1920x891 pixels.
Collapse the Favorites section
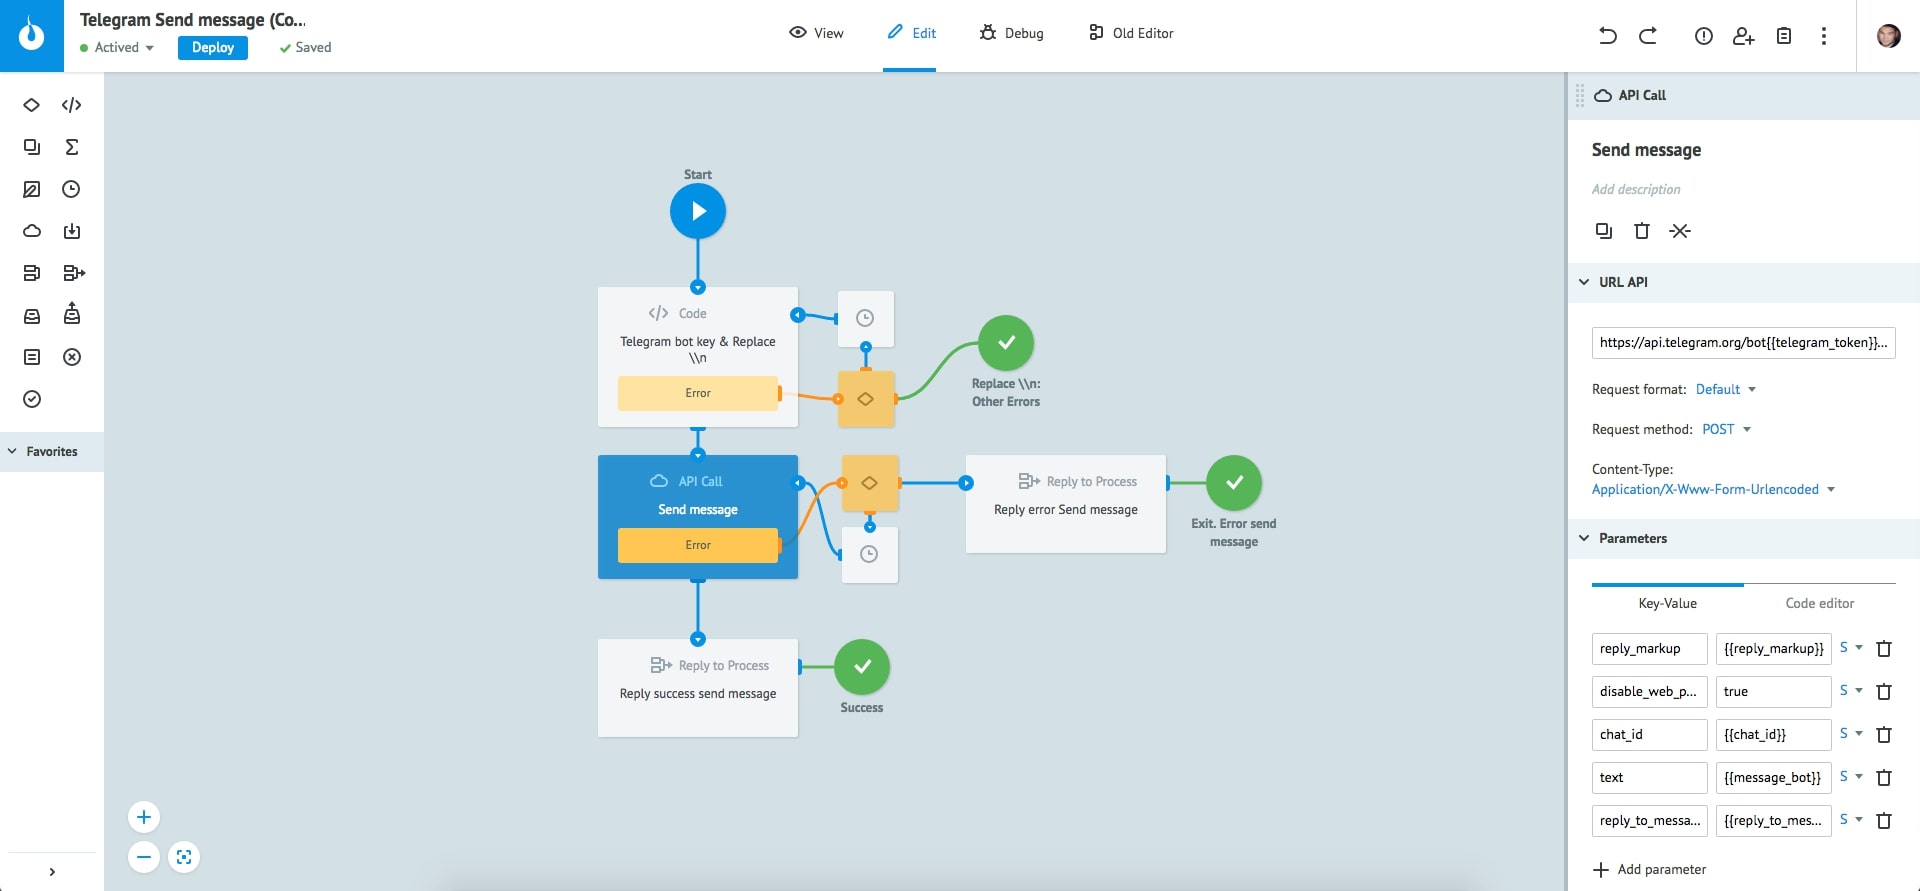[13, 451]
